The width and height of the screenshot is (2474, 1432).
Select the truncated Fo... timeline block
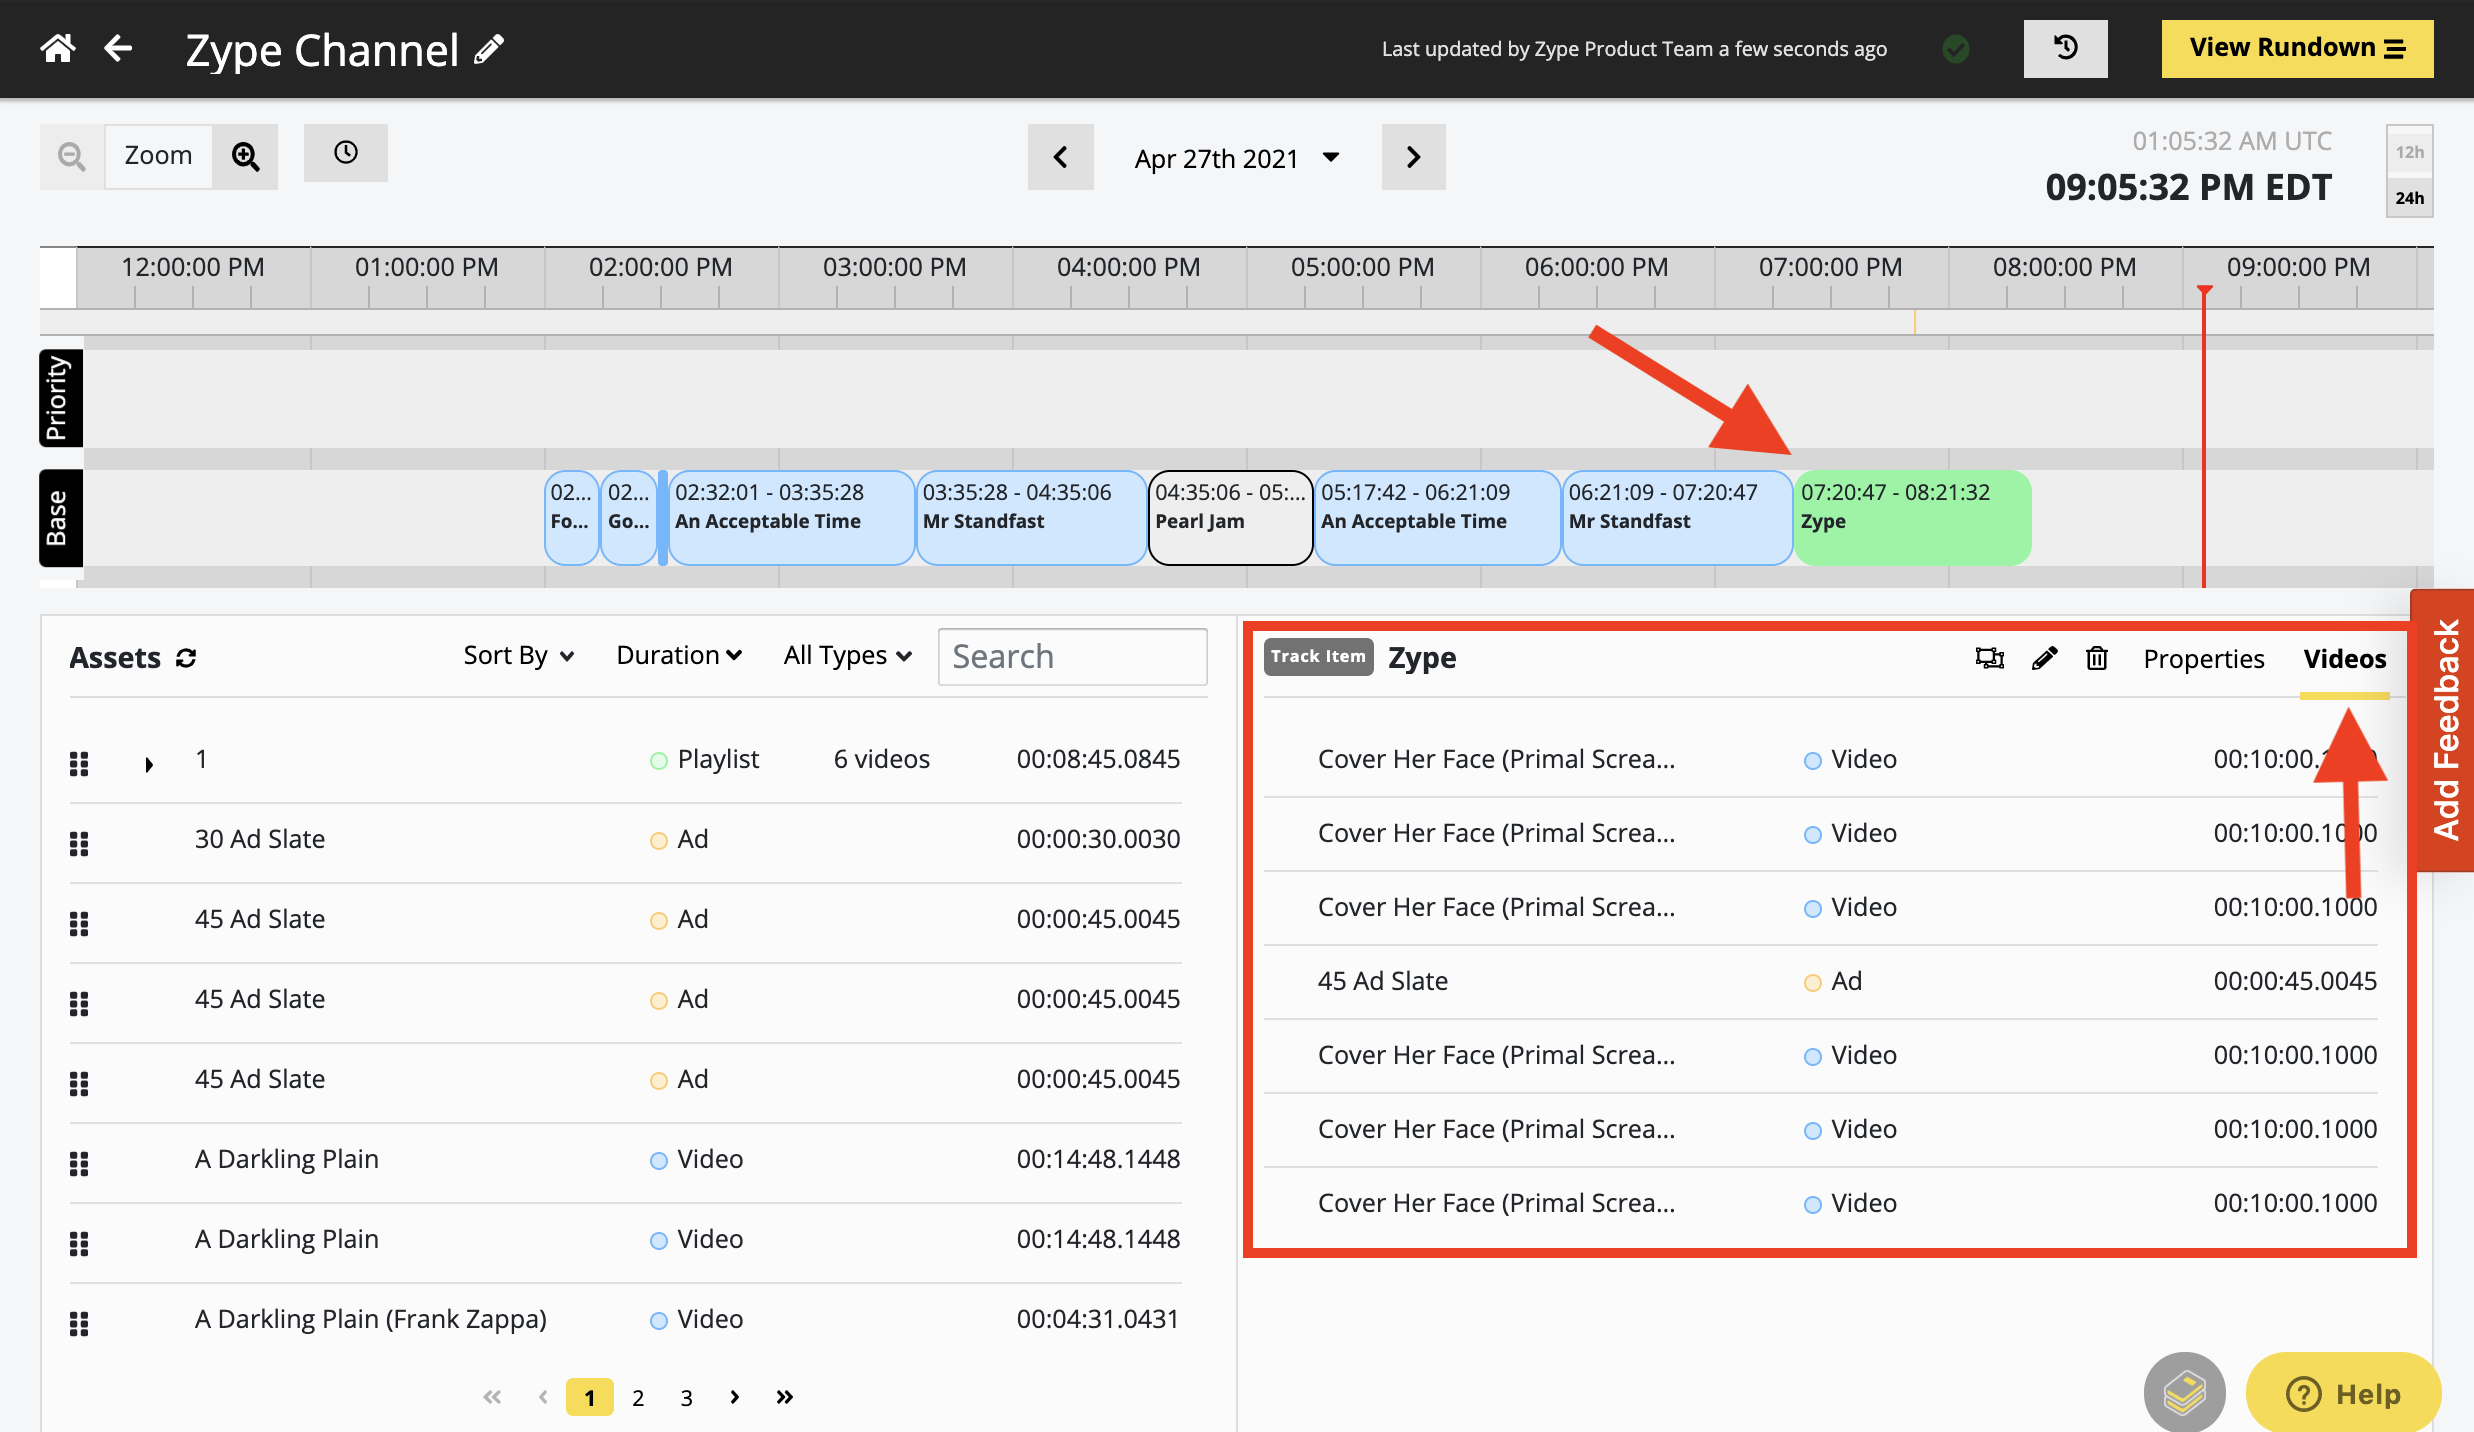571,518
